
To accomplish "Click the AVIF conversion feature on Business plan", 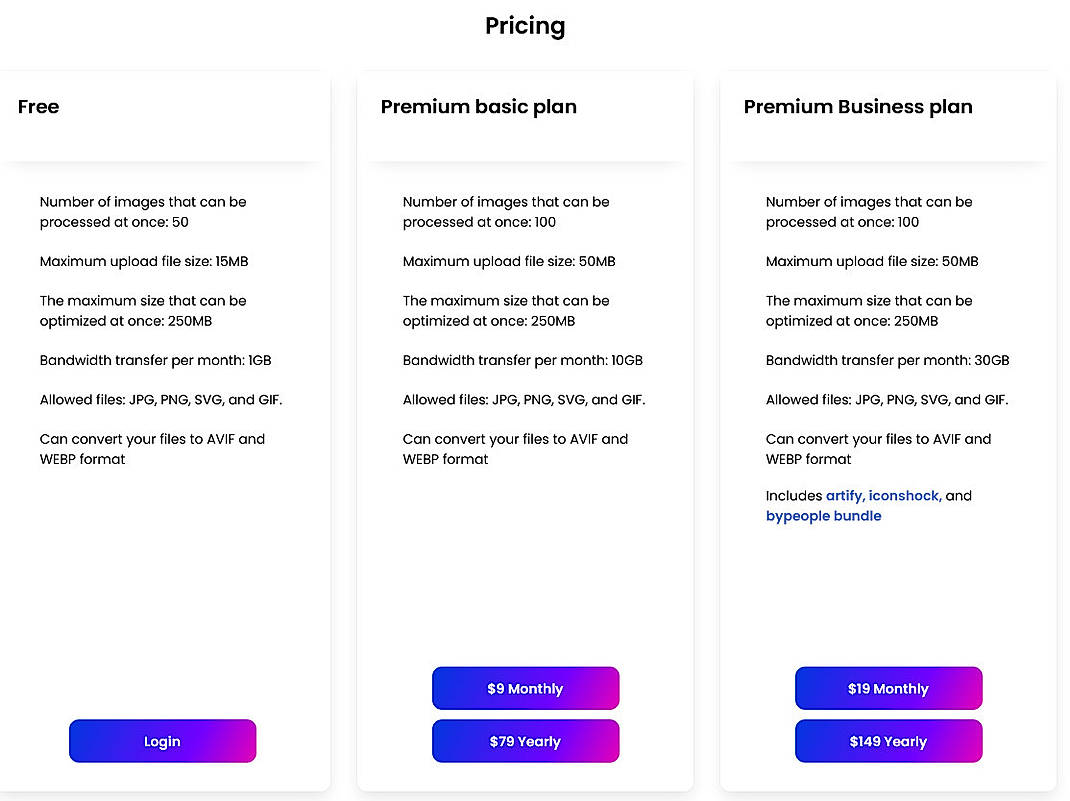I will pos(878,448).
